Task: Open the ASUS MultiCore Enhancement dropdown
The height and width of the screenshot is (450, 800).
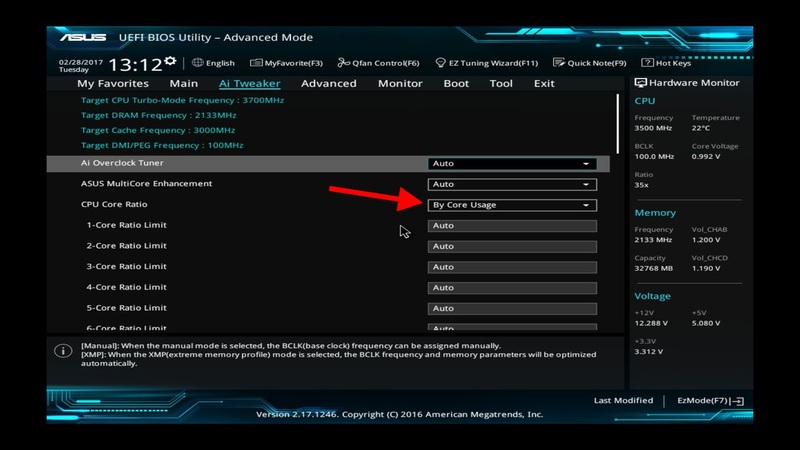Action: tap(512, 184)
